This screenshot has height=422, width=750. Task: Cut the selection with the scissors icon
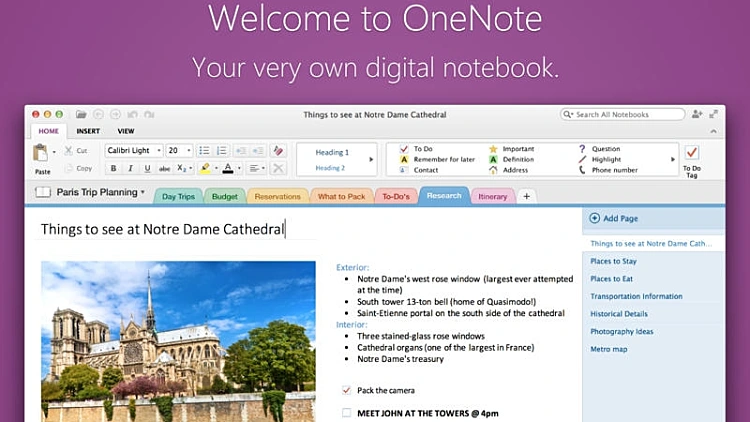[69, 151]
